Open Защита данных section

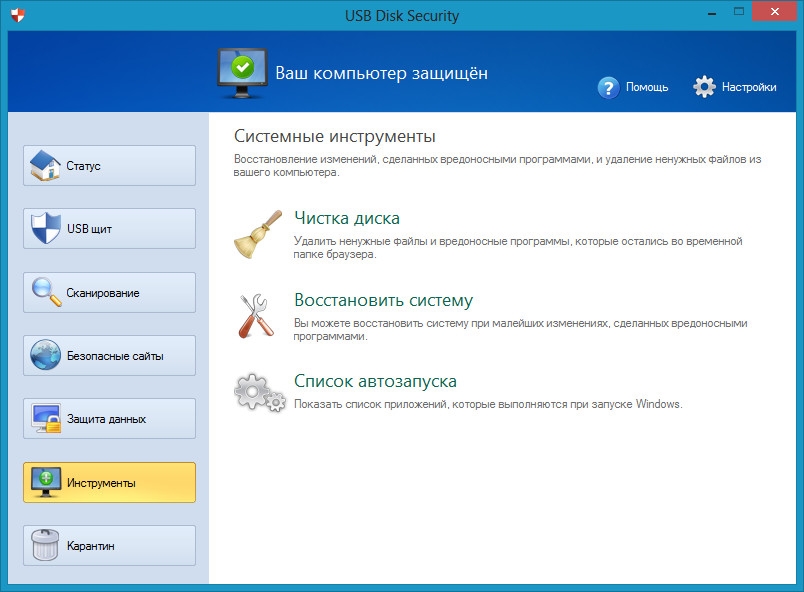point(109,419)
